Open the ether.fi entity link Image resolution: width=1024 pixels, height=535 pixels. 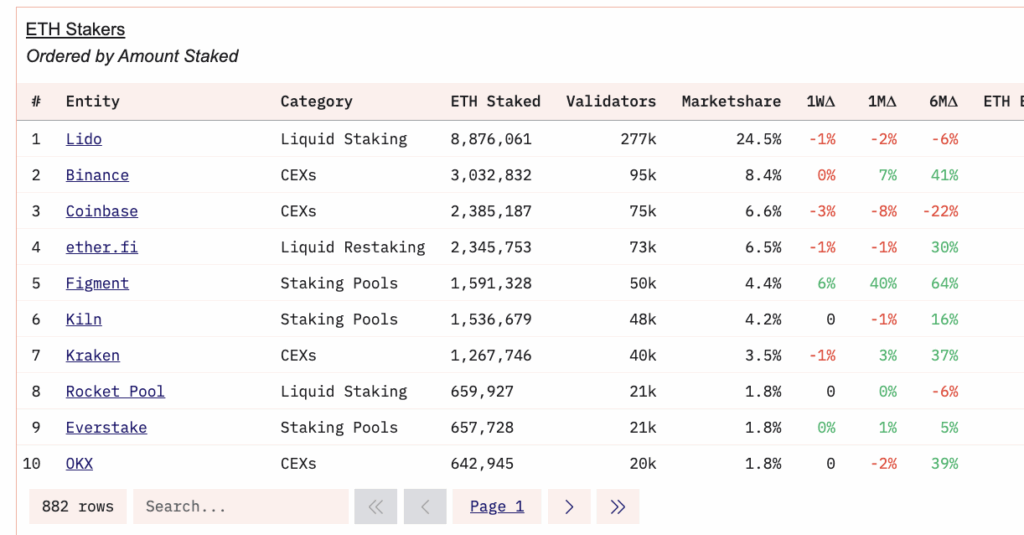coord(102,247)
